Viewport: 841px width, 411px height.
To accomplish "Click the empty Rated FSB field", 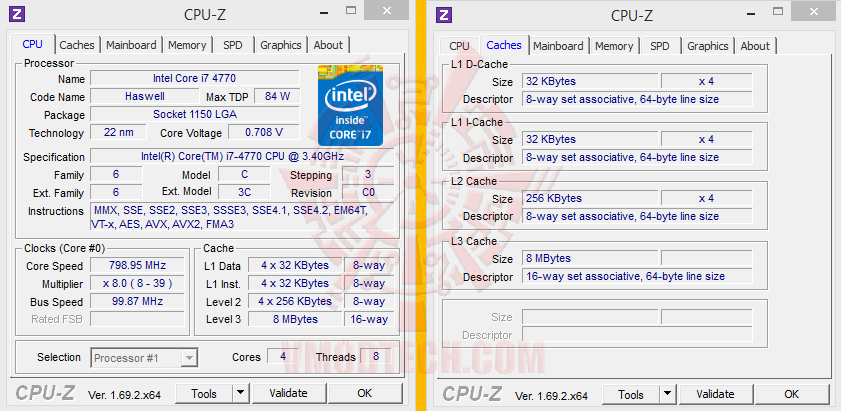I will pyautogui.click(x=137, y=319).
